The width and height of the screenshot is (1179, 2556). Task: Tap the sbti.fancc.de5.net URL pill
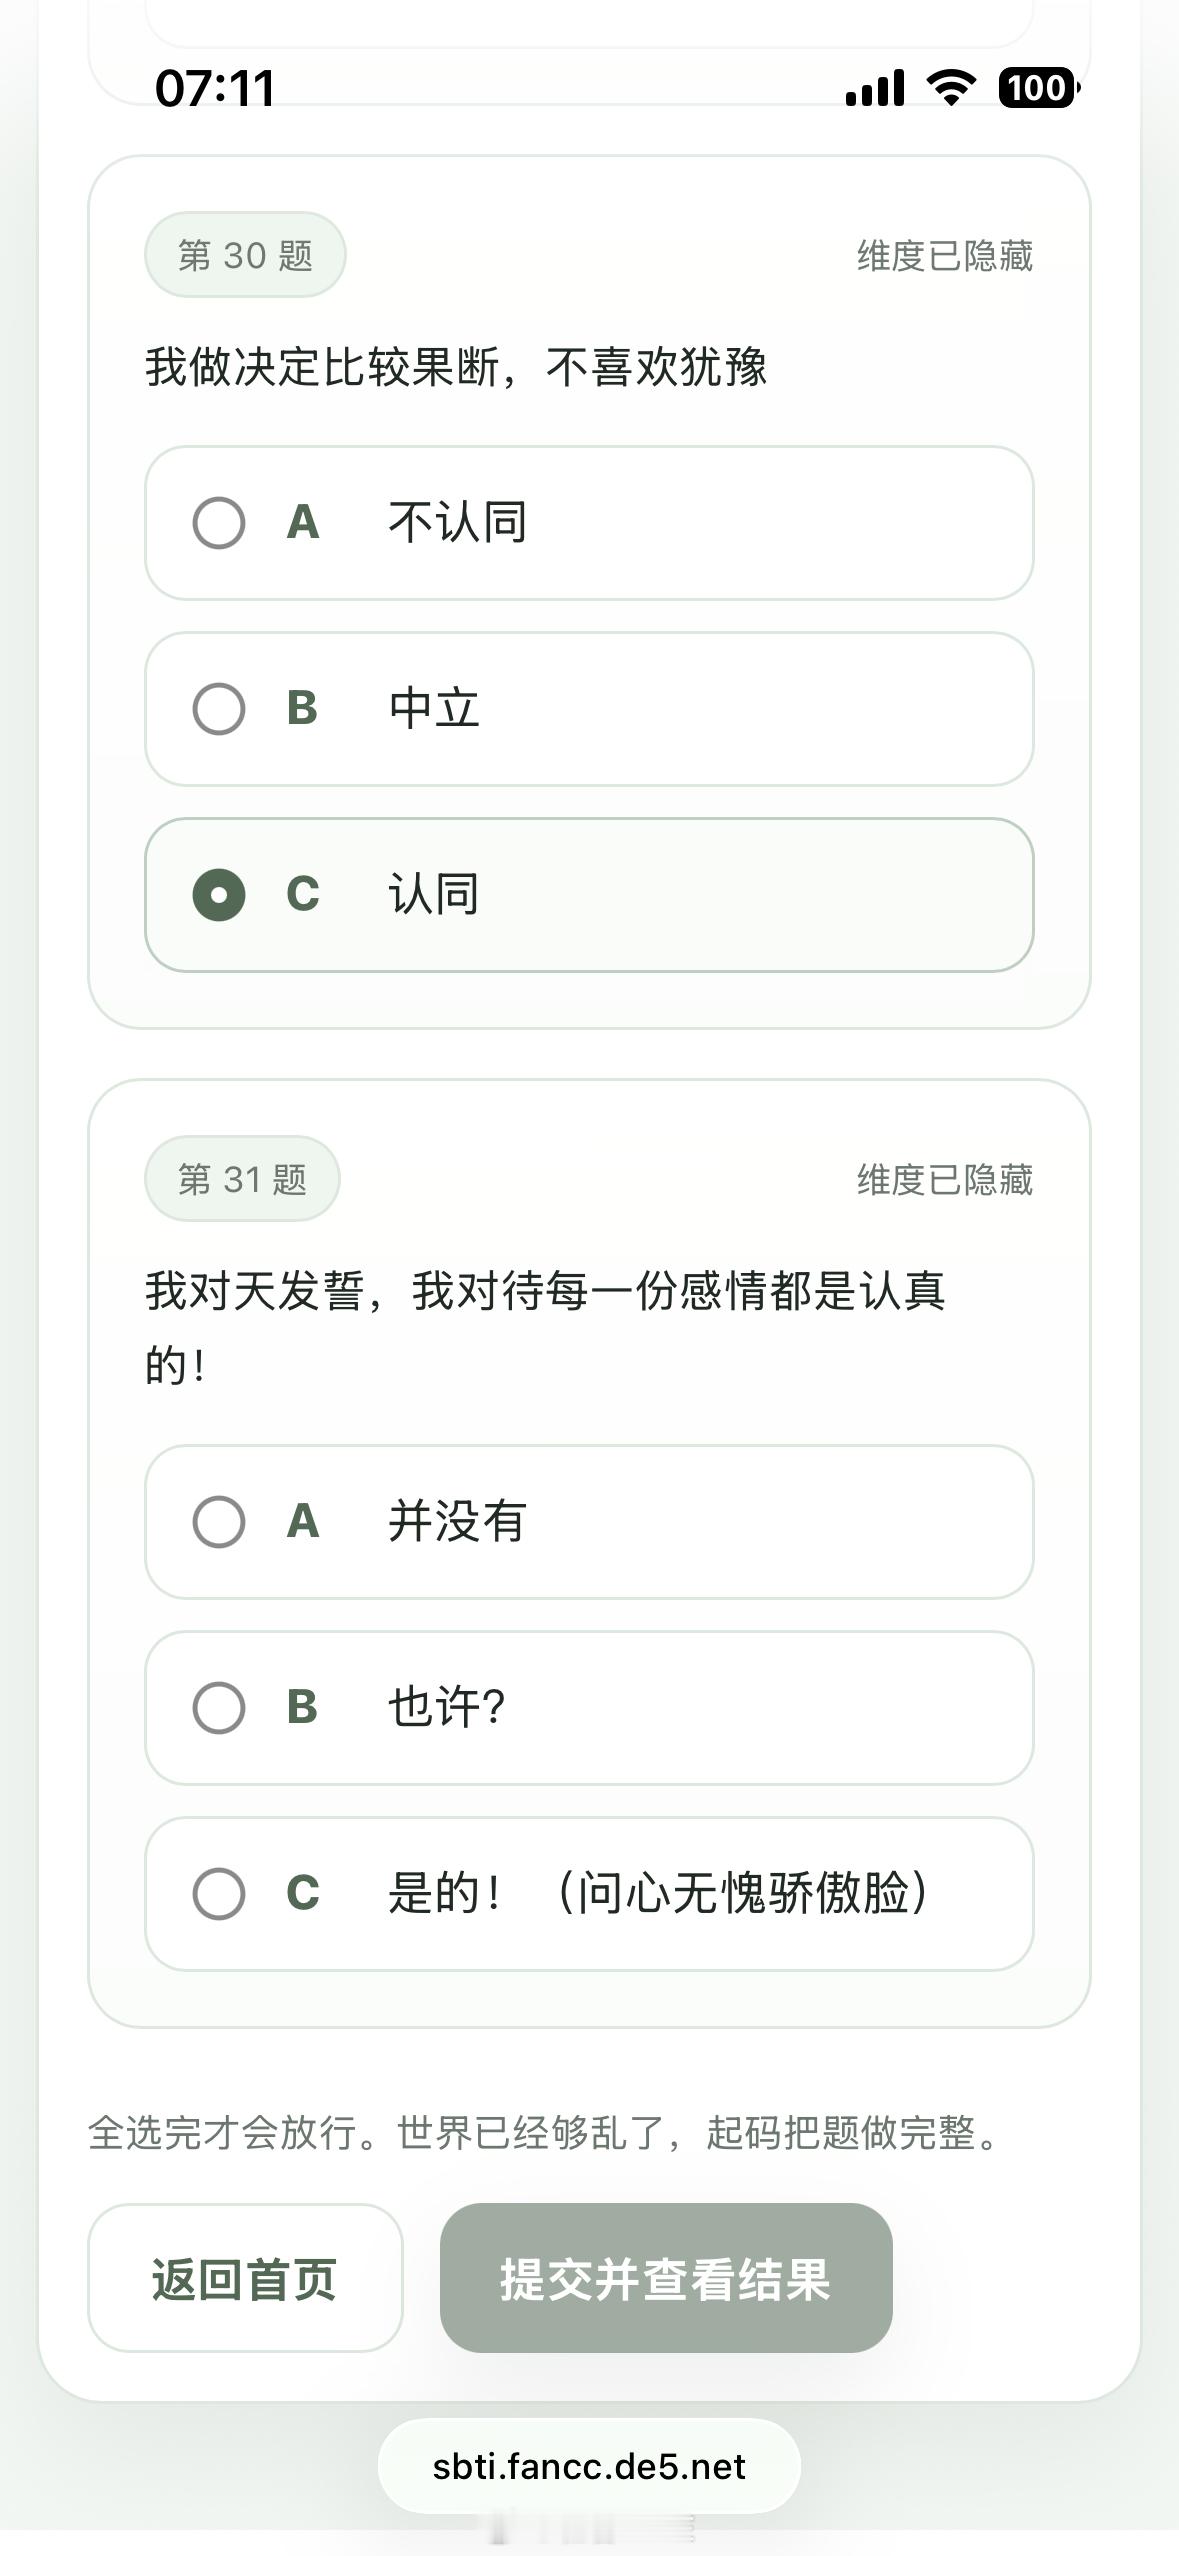[589, 2467]
